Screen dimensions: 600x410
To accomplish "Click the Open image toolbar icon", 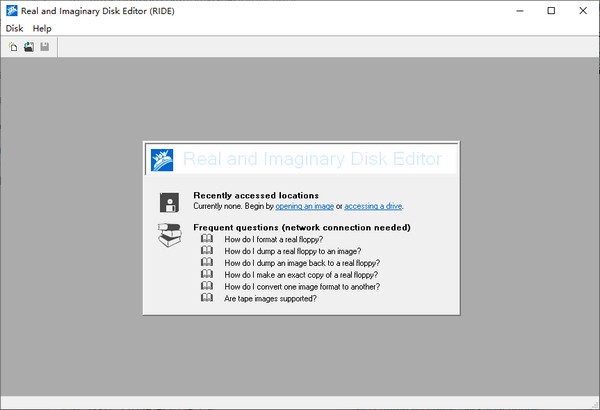I will point(29,47).
